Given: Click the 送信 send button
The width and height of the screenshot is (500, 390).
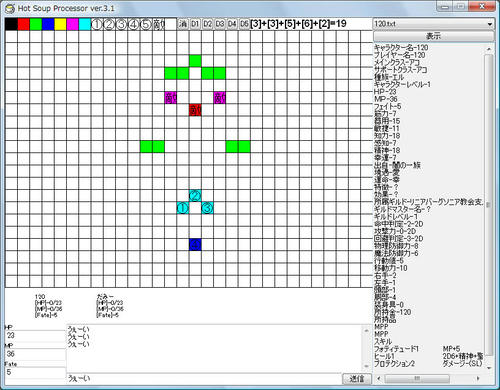Looking at the screenshot, I should (x=357, y=379).
